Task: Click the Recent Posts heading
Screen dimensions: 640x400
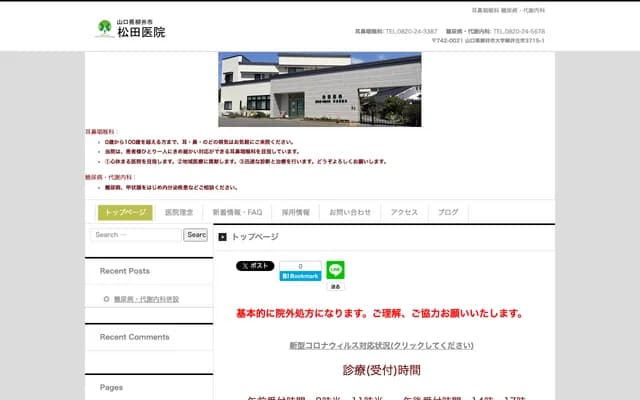Action: tap(125, 271)
